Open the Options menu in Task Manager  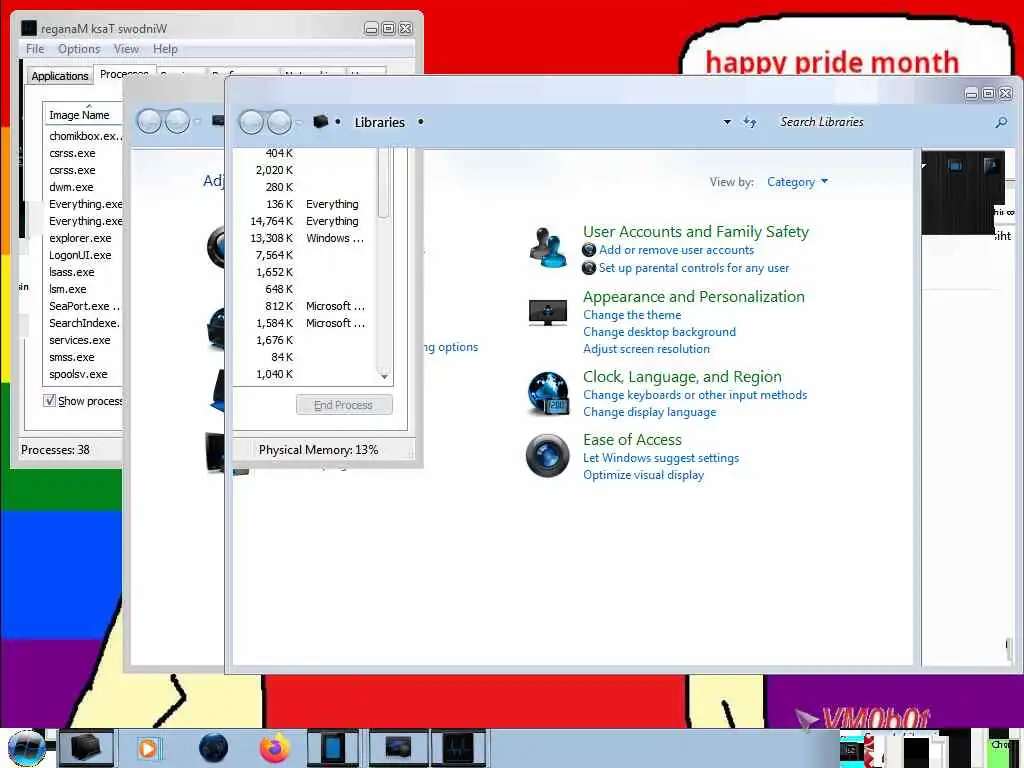79,49
